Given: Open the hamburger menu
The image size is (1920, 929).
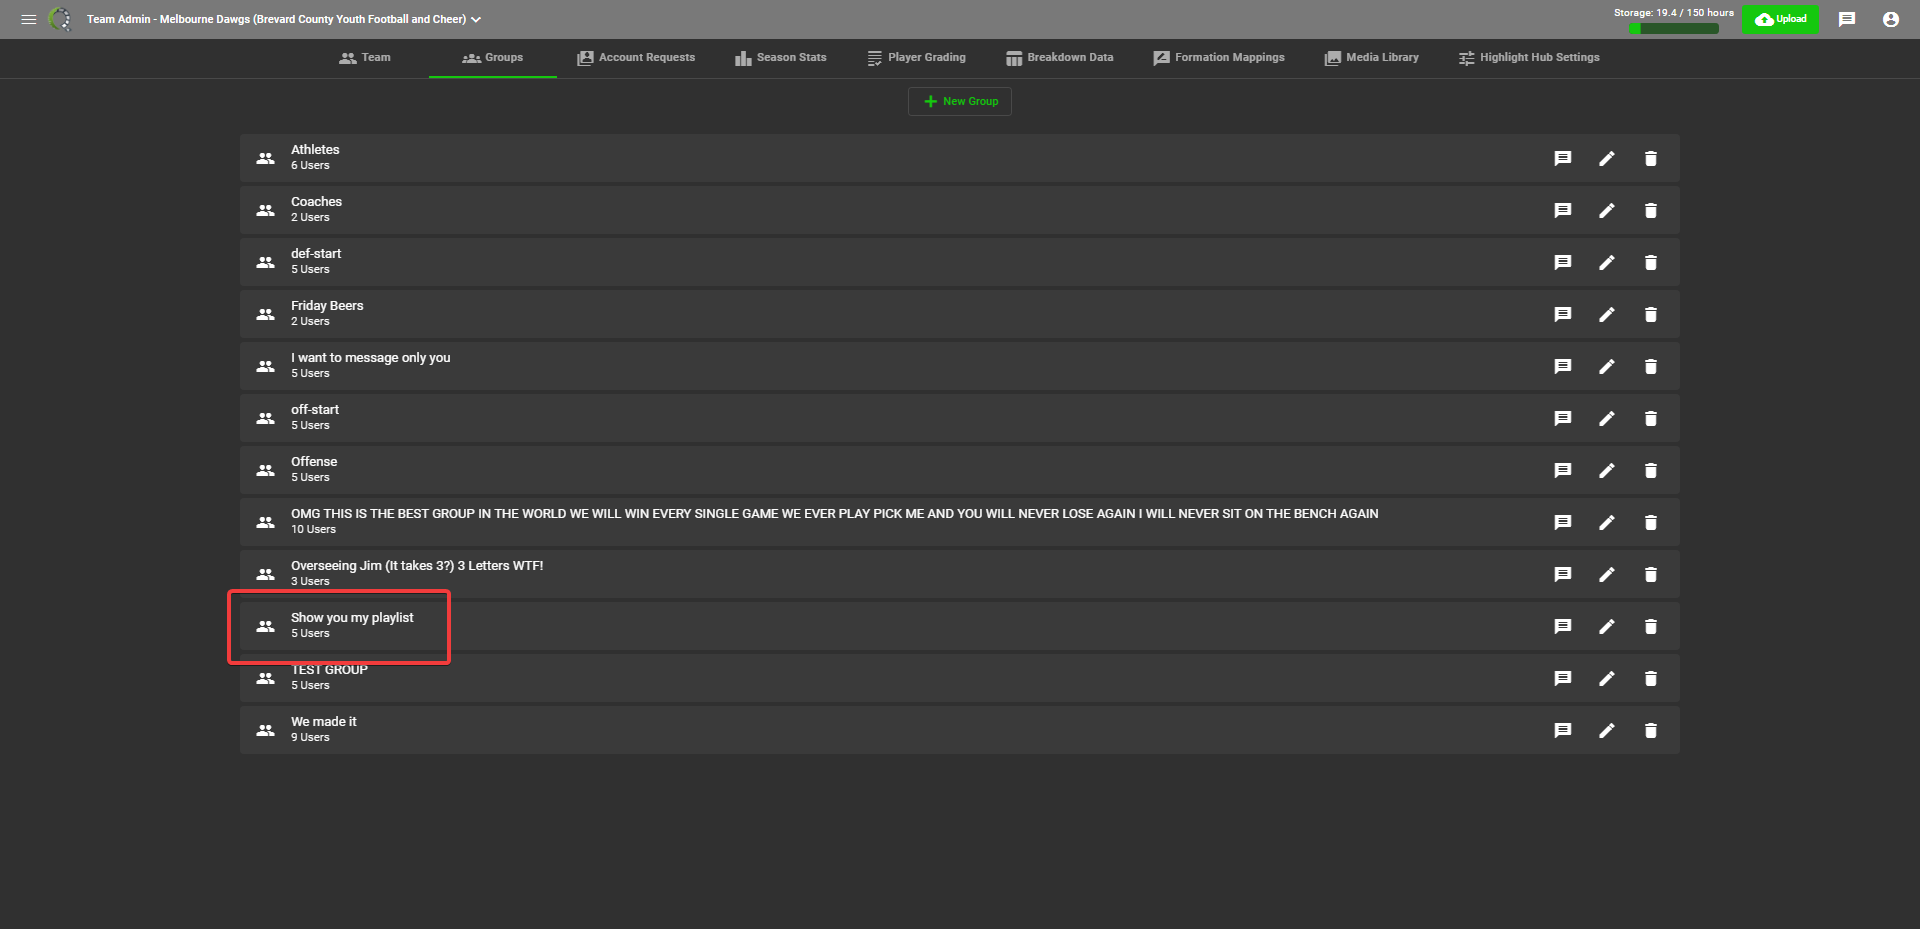Looking at the screenshot, I should point(28,19).
